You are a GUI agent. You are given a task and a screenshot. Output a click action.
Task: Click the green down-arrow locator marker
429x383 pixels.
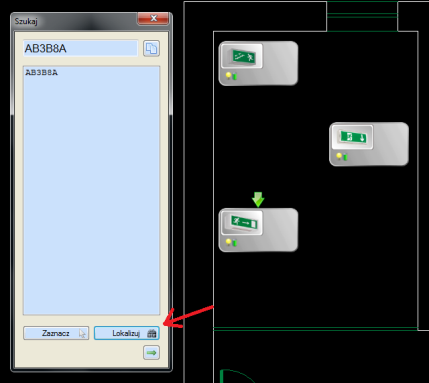pos(258,199)
